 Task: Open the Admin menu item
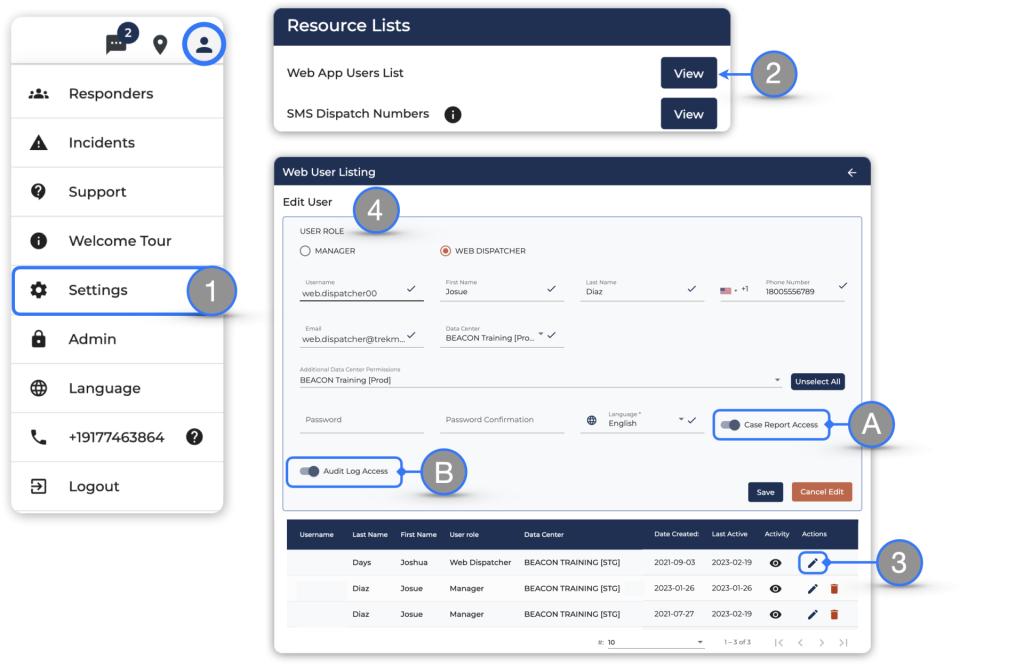[x=117, y=339]
